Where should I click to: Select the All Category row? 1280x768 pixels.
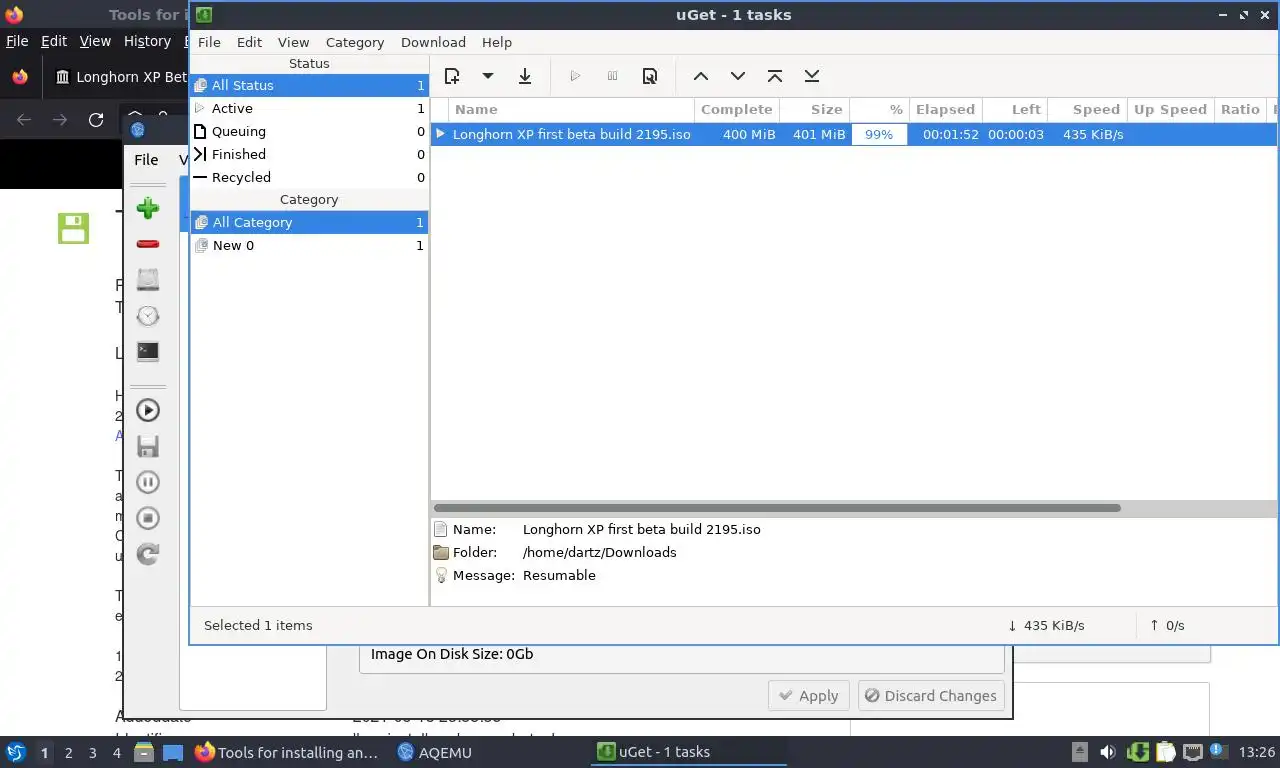309,222
